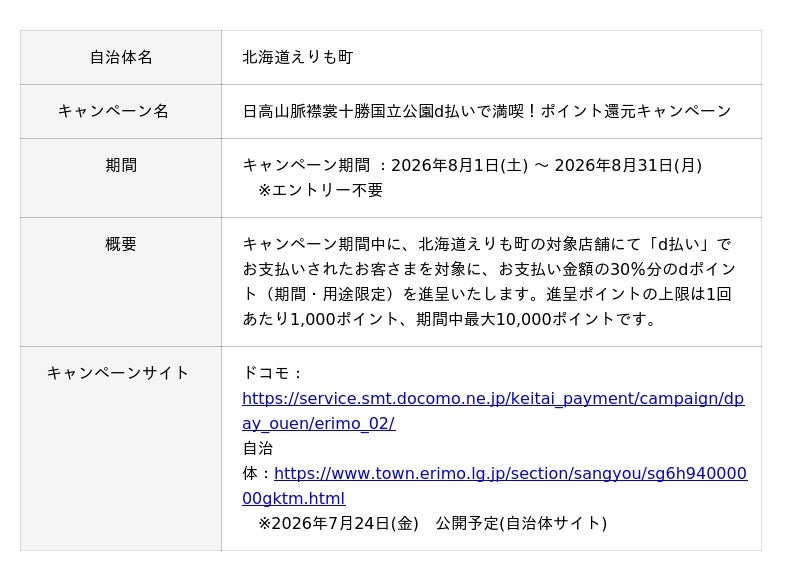Click the キャンペーン名 header cell

point(121,111)
